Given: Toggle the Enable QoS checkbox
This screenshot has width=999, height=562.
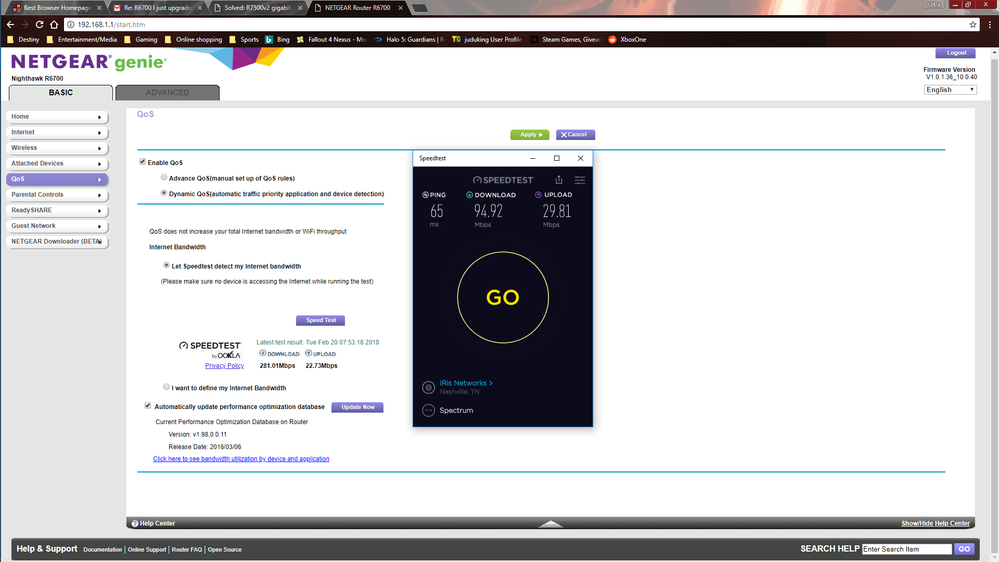Looking at the screenshot, I should [143, 162].
